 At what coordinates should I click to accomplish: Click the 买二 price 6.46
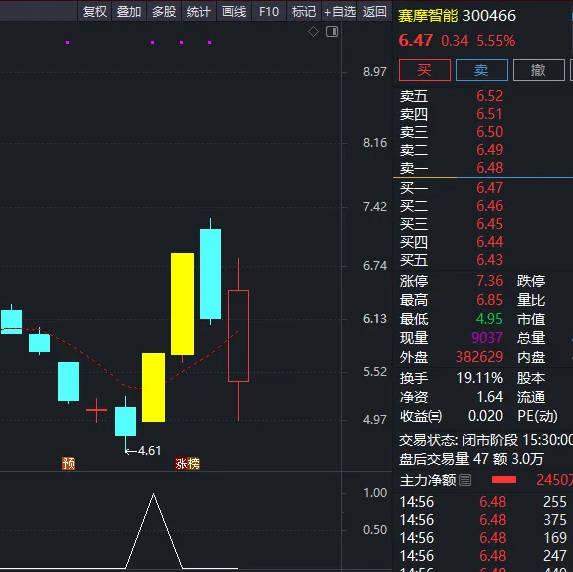pyautogui.click(x=489, y=206)
